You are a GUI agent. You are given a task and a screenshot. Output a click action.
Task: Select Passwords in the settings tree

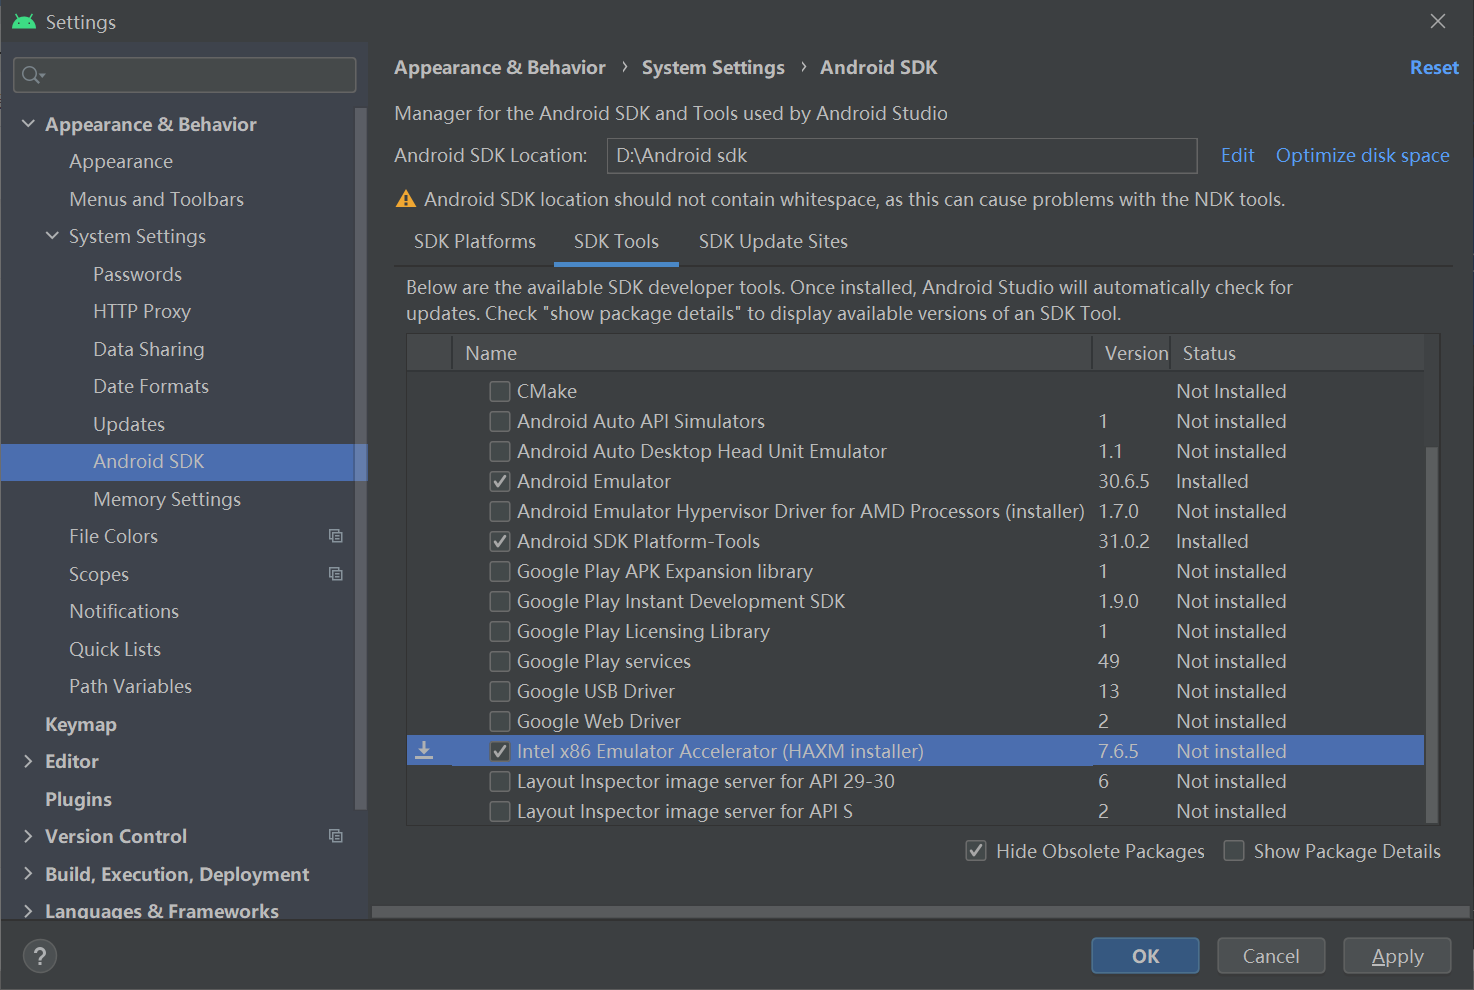click(x=137, y=274)
